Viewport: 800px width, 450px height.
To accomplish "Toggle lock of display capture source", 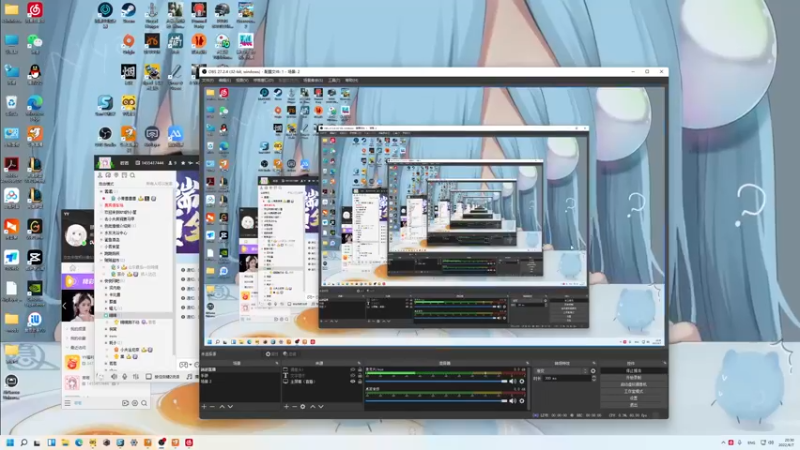I will pyautogui.click(x=360, y=382).
